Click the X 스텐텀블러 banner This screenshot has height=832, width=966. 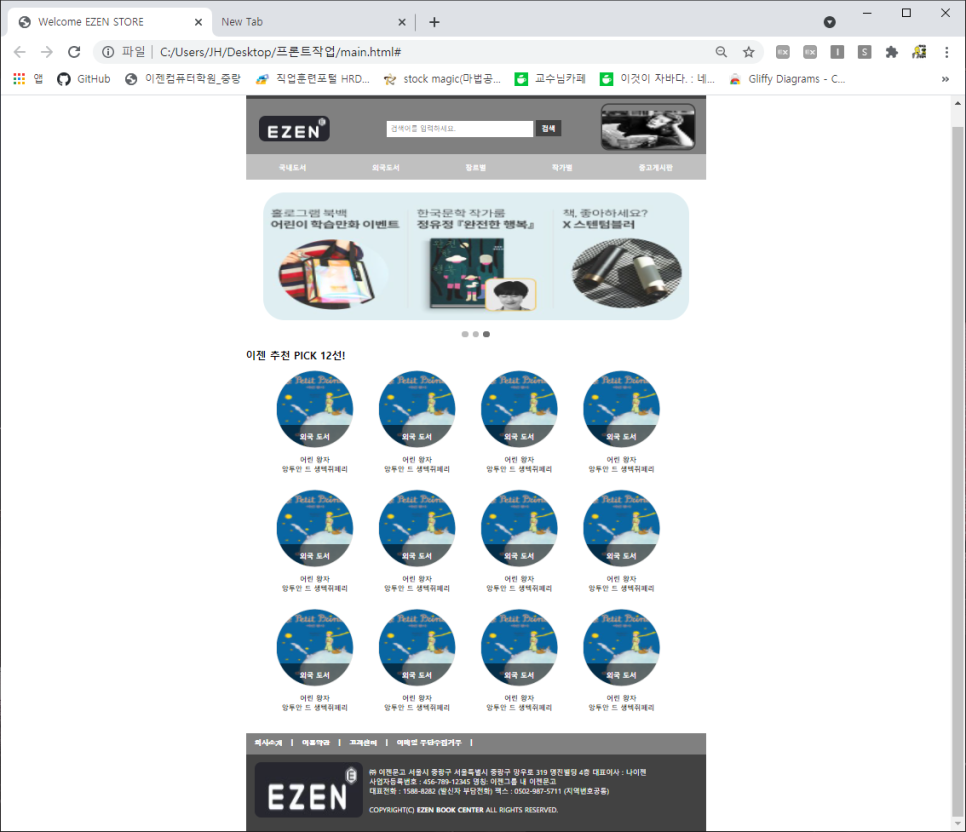(621, 256)
